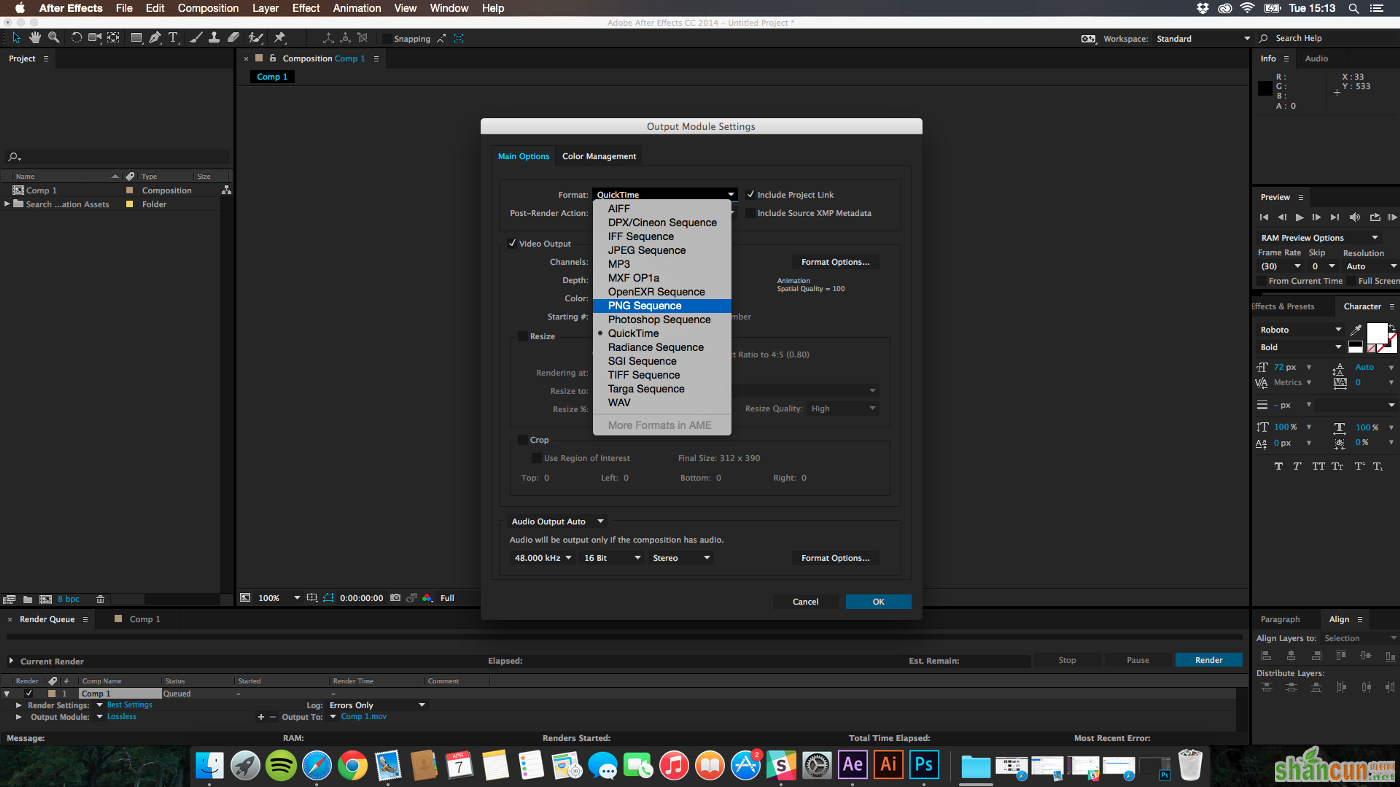Toggle From Current Time checkbox

point(1262,281)
